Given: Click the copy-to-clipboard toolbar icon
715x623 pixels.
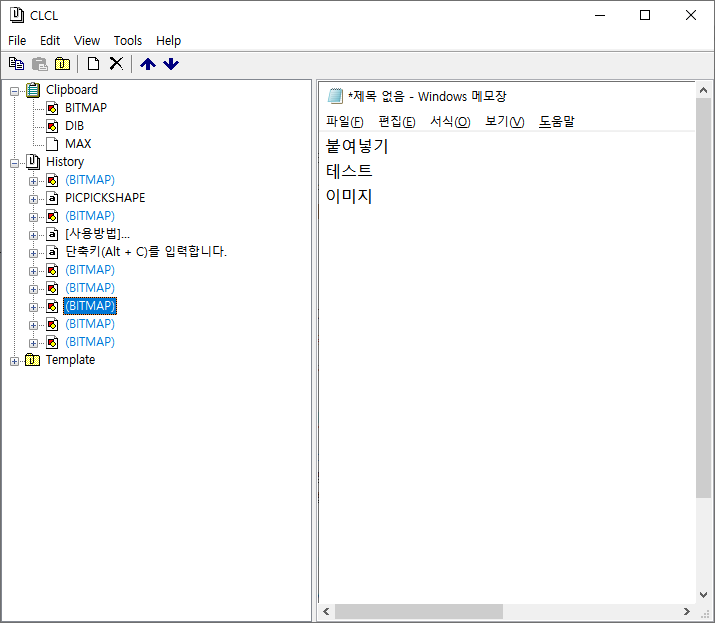Looking at the screenshot, I should (16, 64).
